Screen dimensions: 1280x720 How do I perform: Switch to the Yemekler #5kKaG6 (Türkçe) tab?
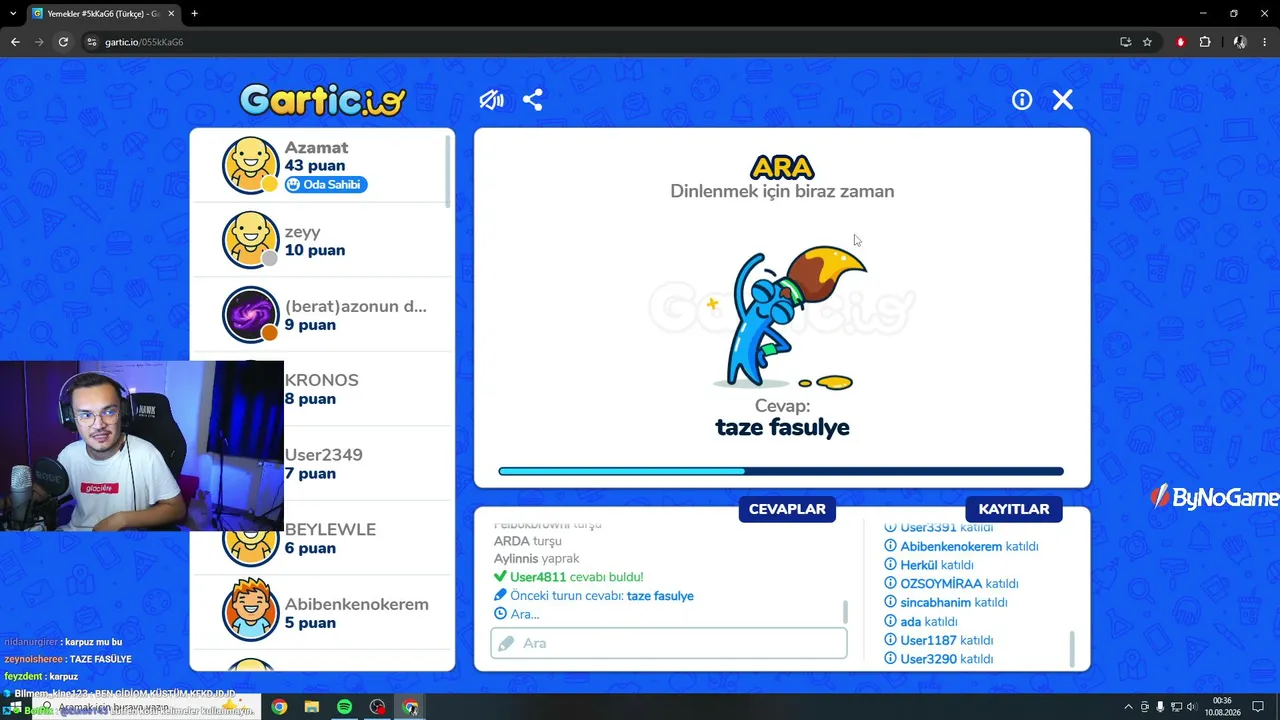click(x=102, y=14)
